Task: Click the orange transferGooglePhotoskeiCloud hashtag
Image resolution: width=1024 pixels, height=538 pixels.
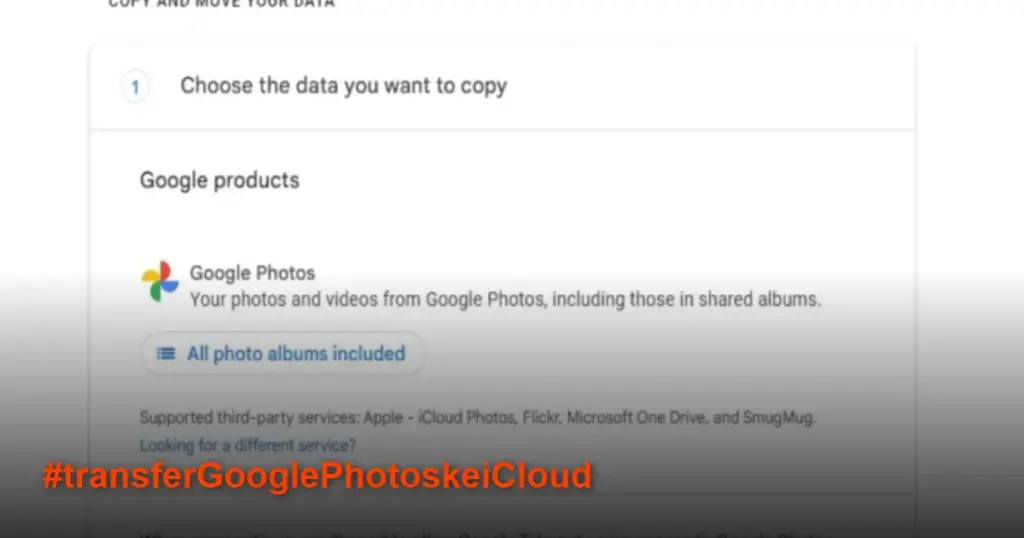Action: tap(317, 476)
